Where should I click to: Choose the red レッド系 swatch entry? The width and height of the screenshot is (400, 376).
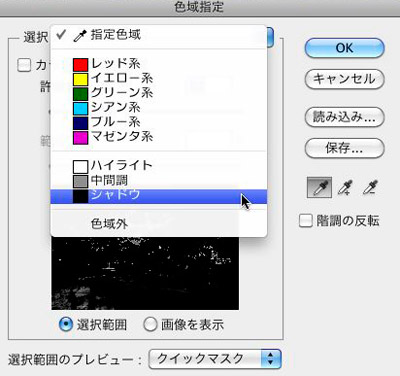click(x=159, y=64)
